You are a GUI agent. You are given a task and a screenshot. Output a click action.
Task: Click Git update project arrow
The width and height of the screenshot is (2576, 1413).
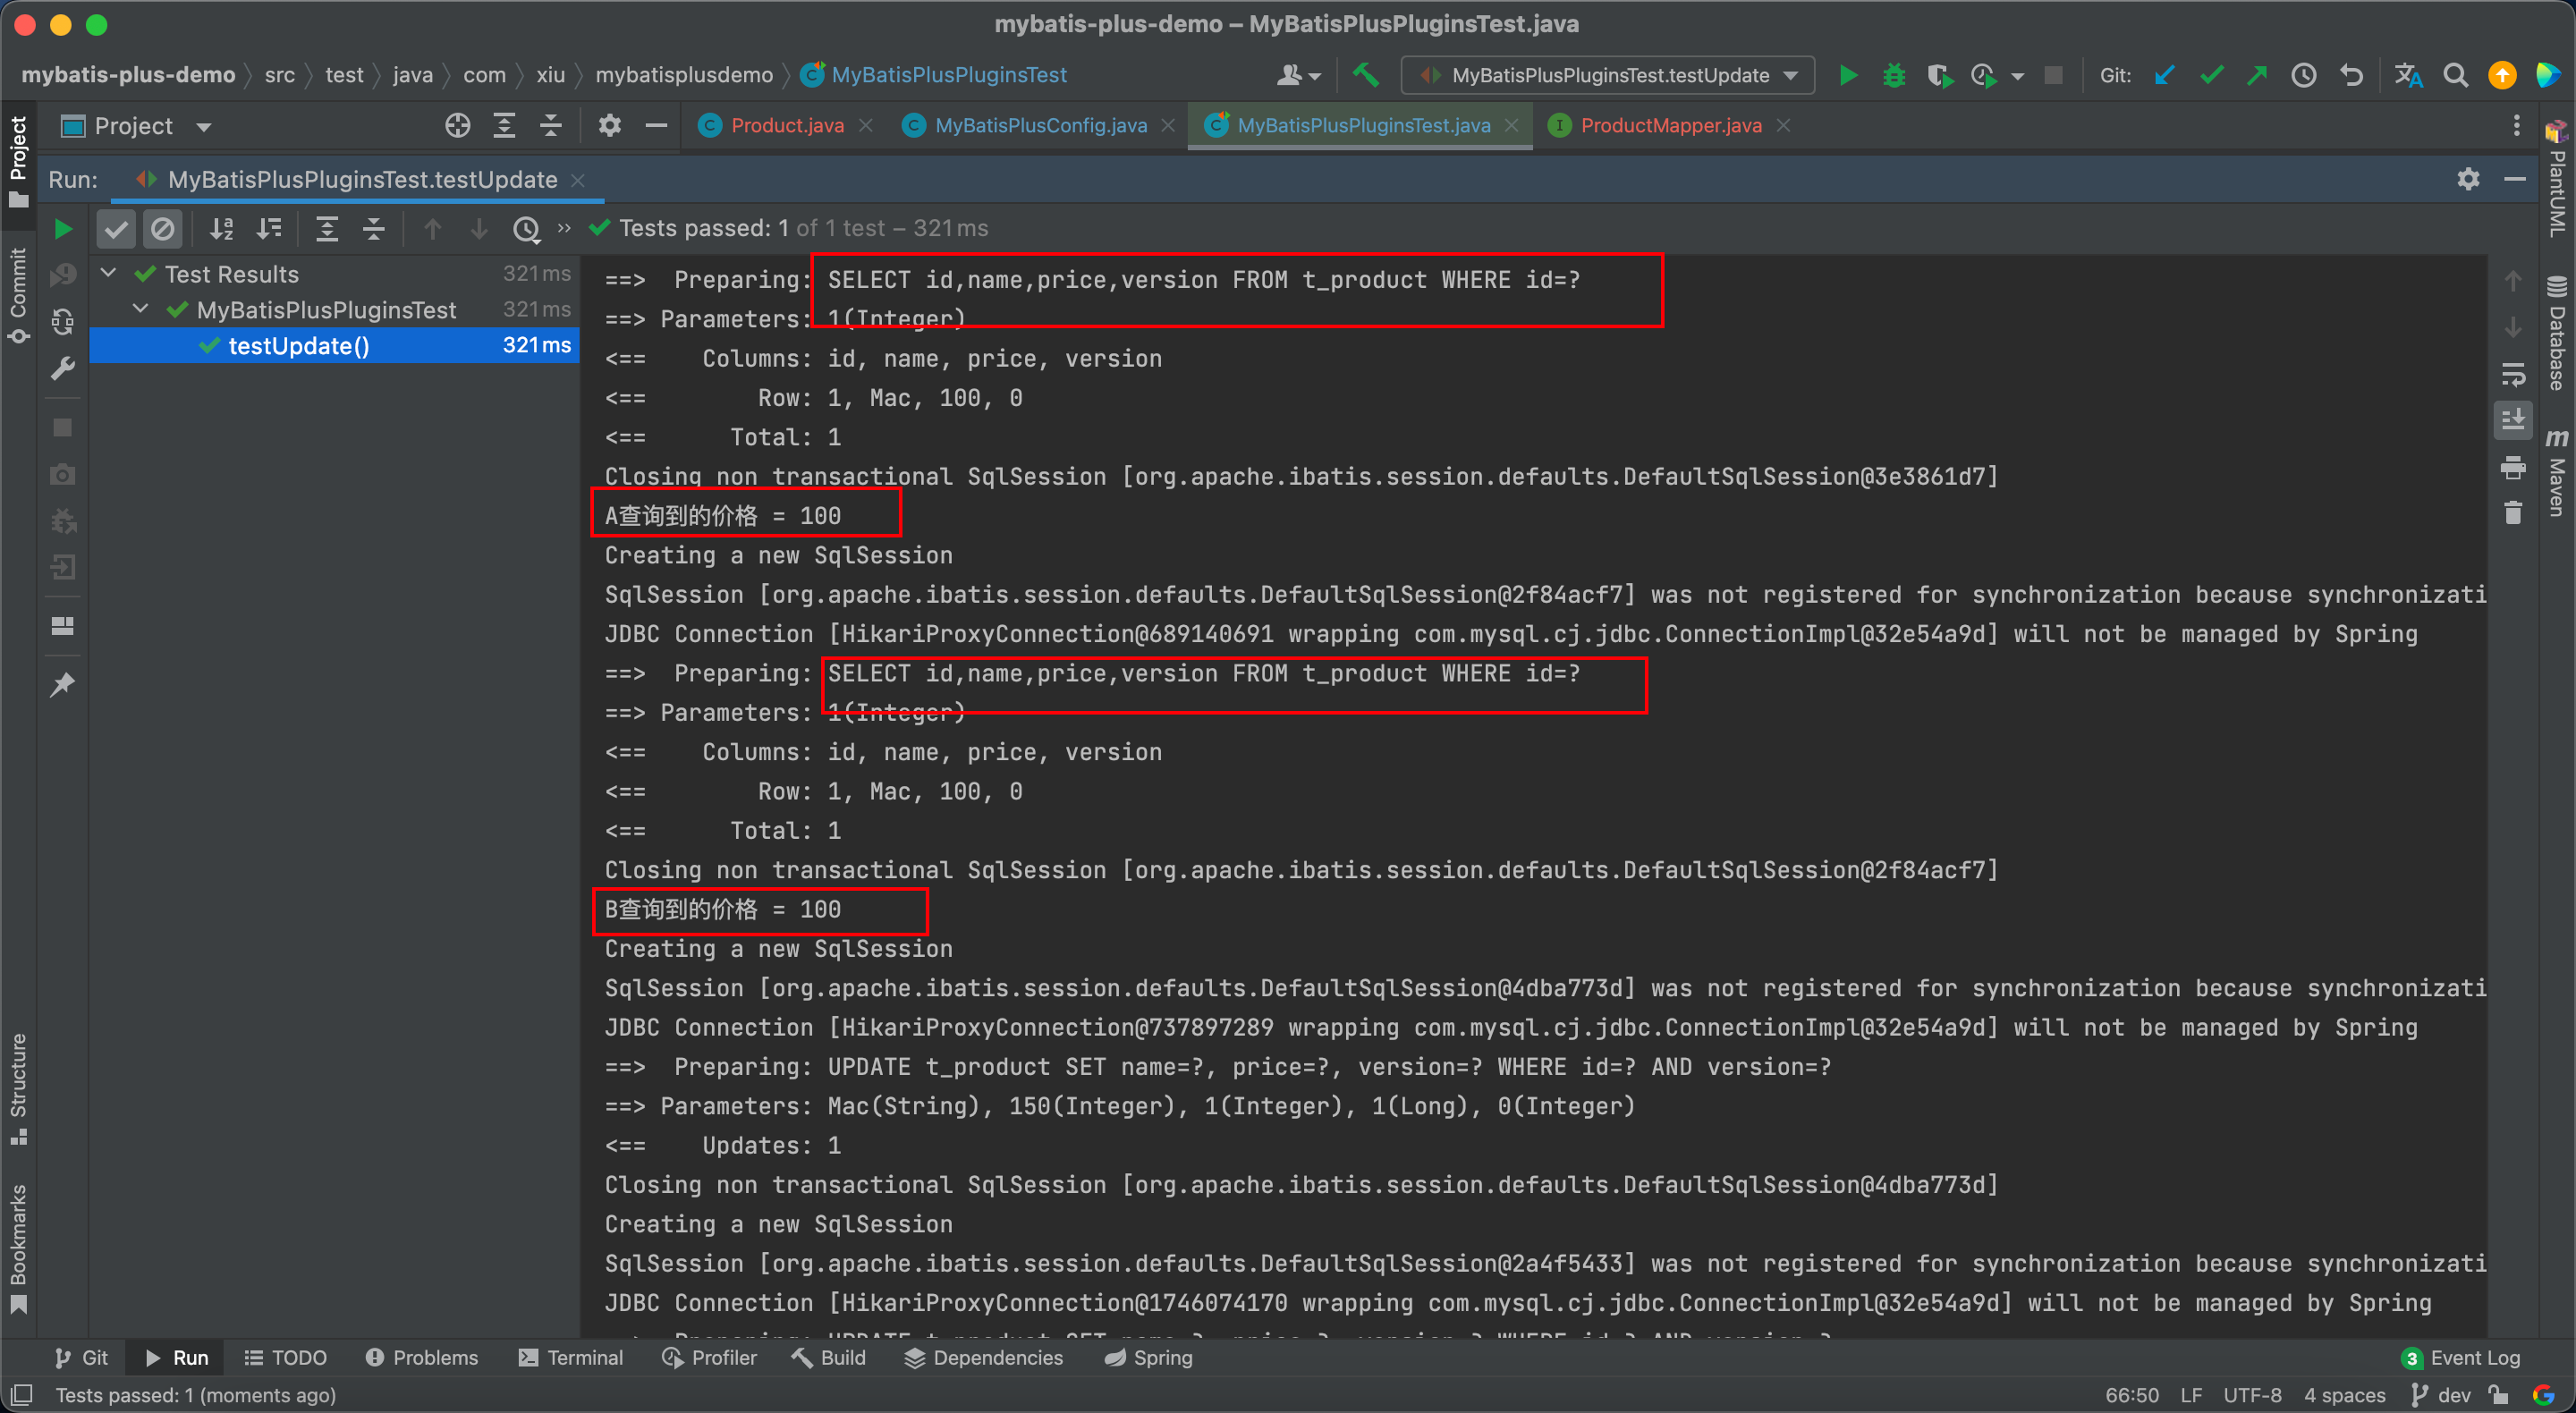pos(2165,75)
